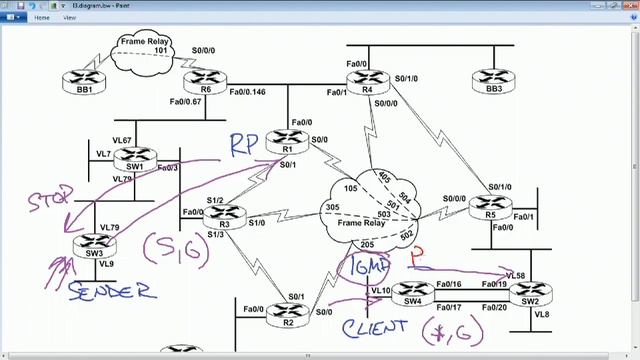
Task: Click the SW1 switch icon in the diagram
Action: point(135,159)
